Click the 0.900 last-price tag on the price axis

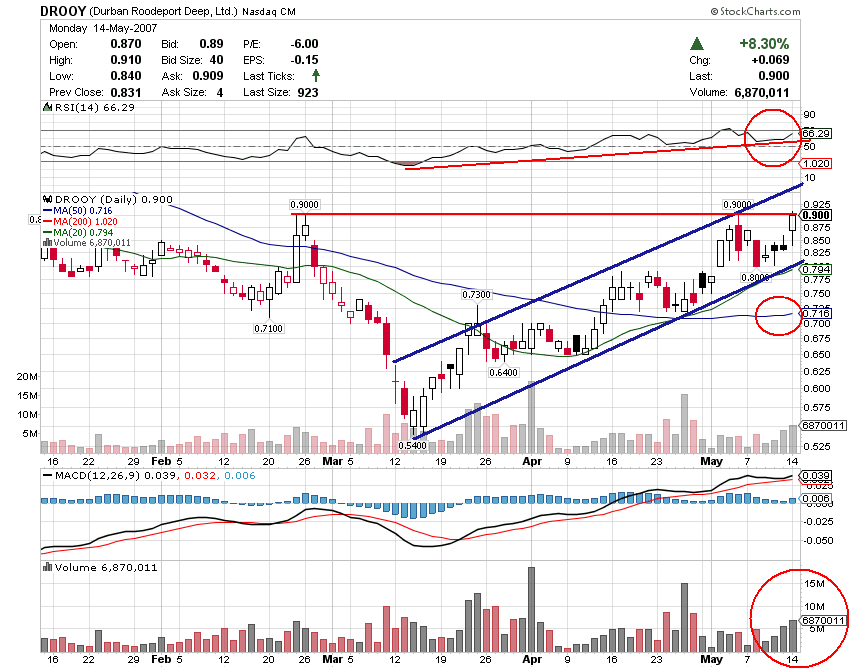[x=816, y=215]
